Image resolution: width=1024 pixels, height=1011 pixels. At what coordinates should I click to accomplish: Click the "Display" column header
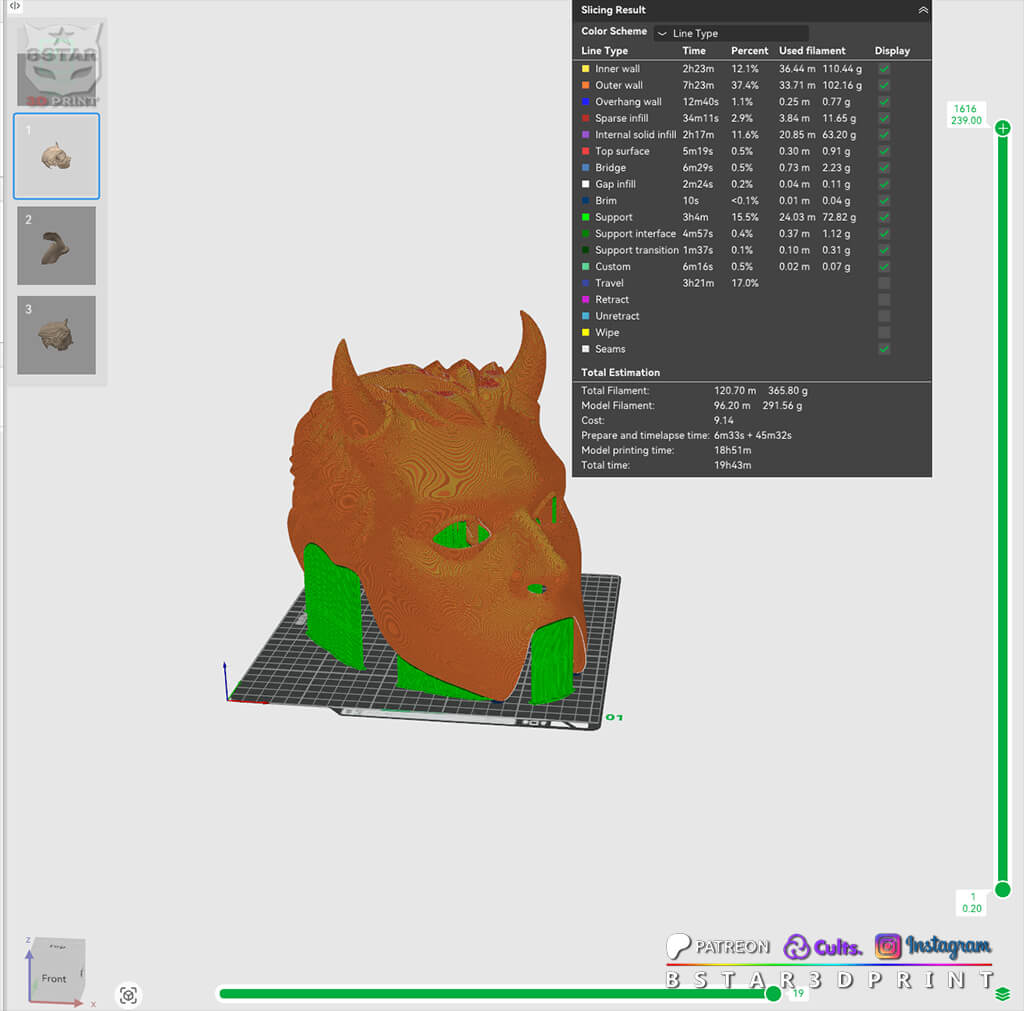click(892, 50)
